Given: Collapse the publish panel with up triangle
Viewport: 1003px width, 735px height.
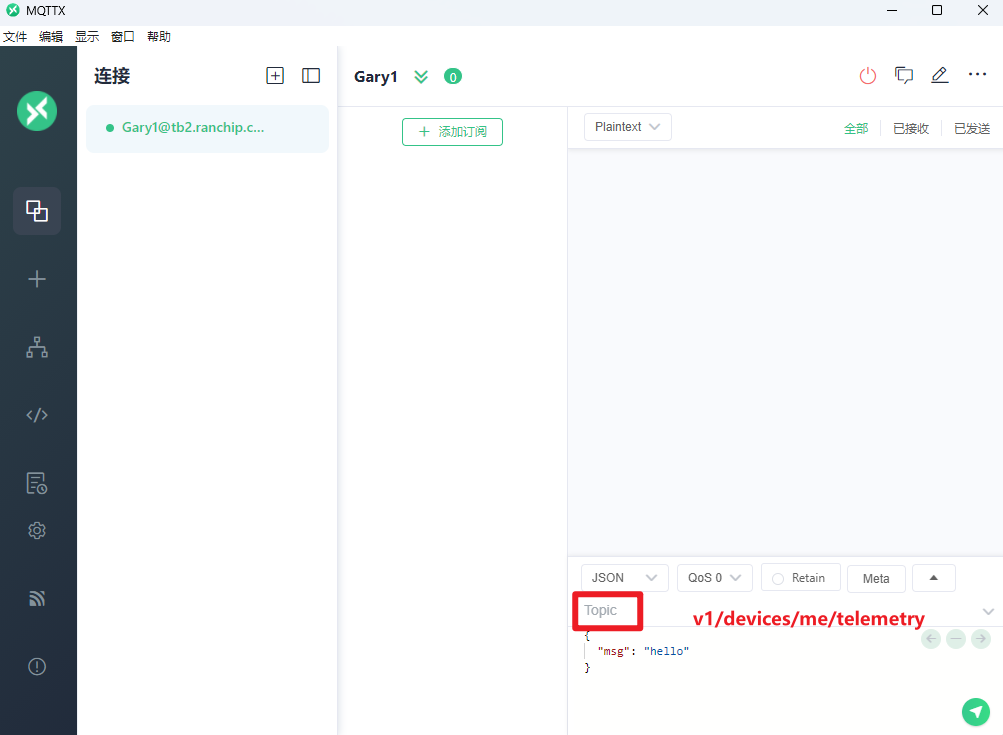Looking at the screenshot, I should click(934, 578).
